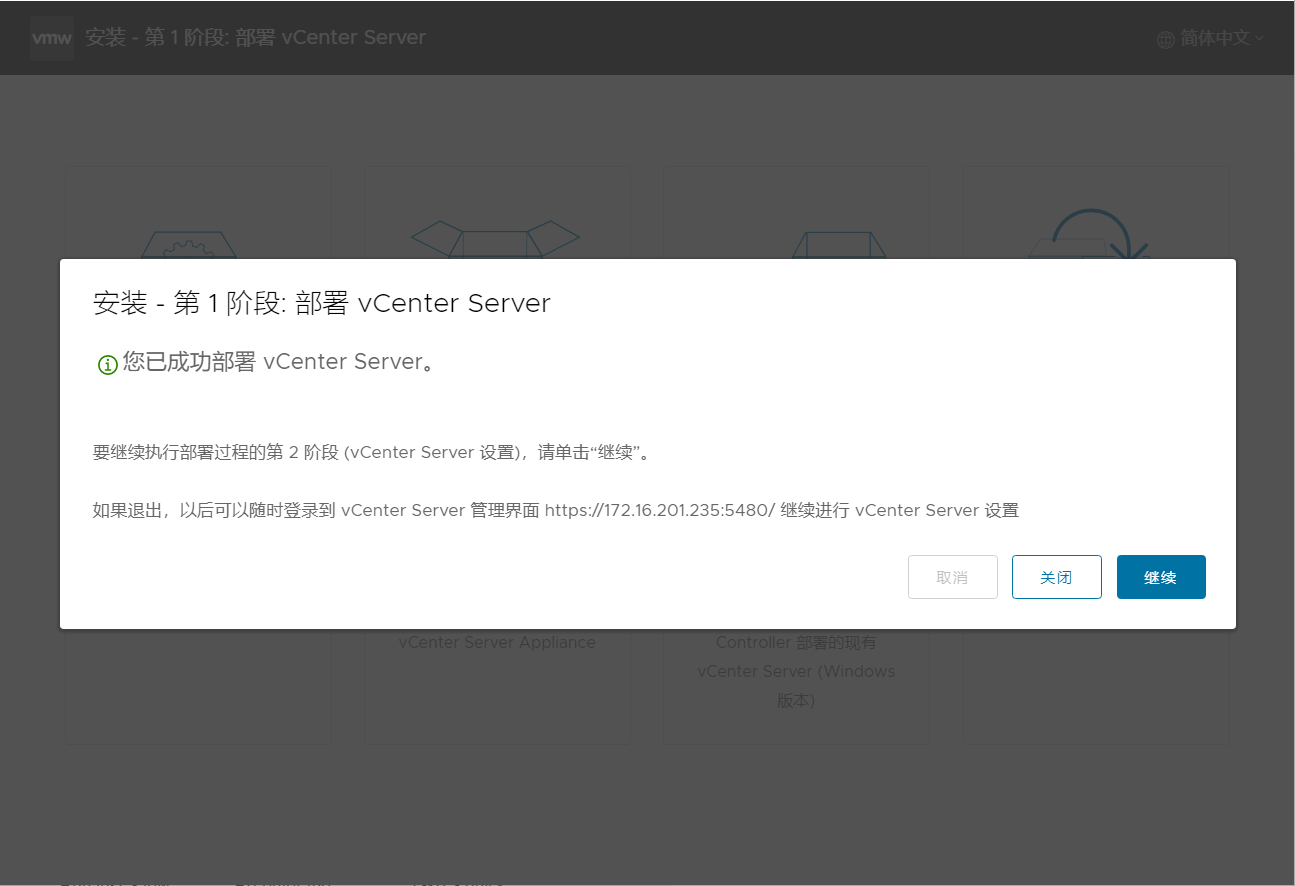Open the 简体中文 language dropdown
Viewport: 1295px width, 886px height.
1210,38
